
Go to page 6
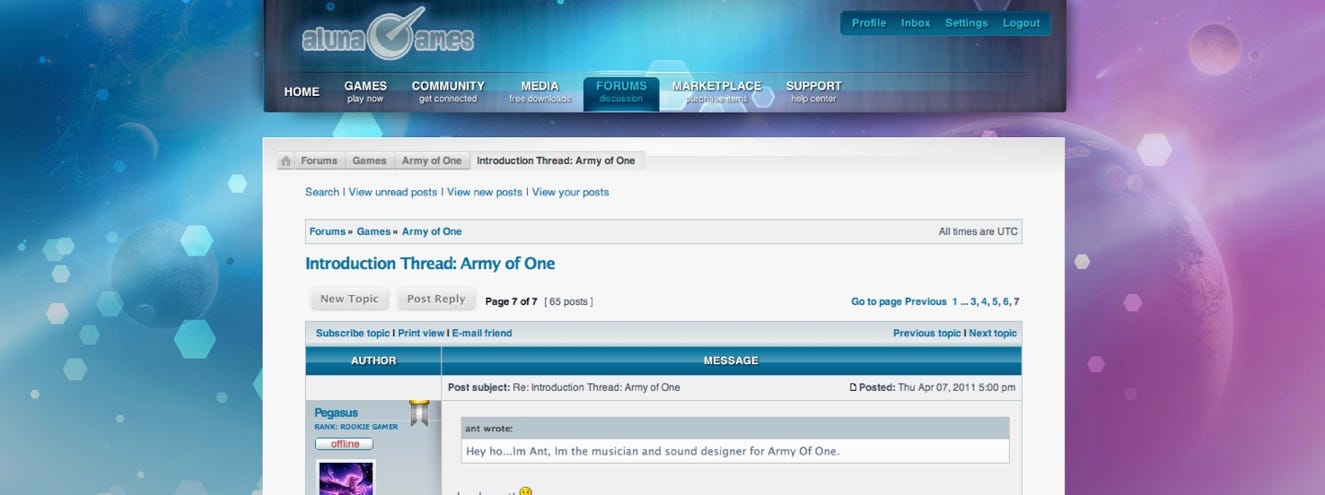[1006, 301]
